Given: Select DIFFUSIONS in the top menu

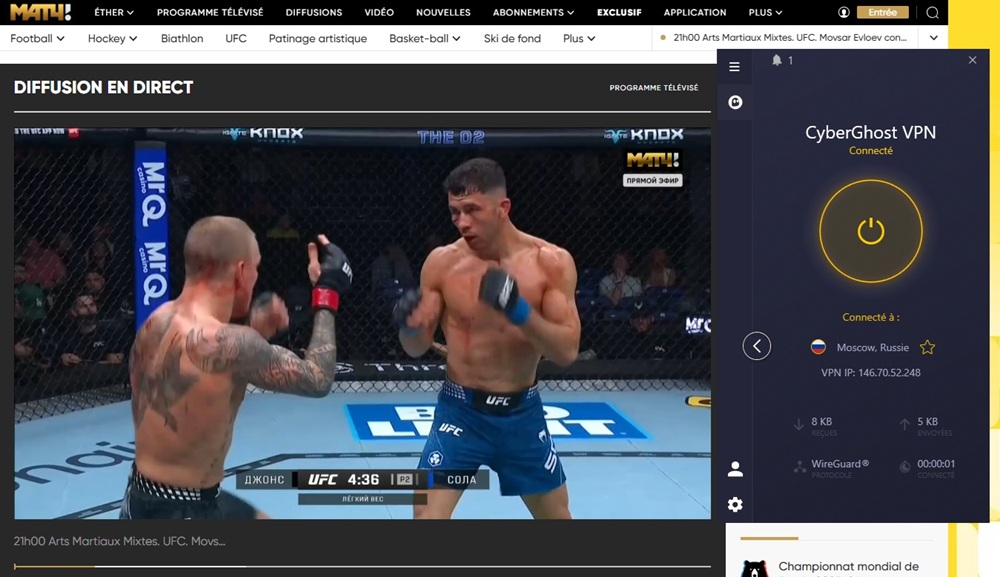Looking at the screenshot, I should click(313, 12).
